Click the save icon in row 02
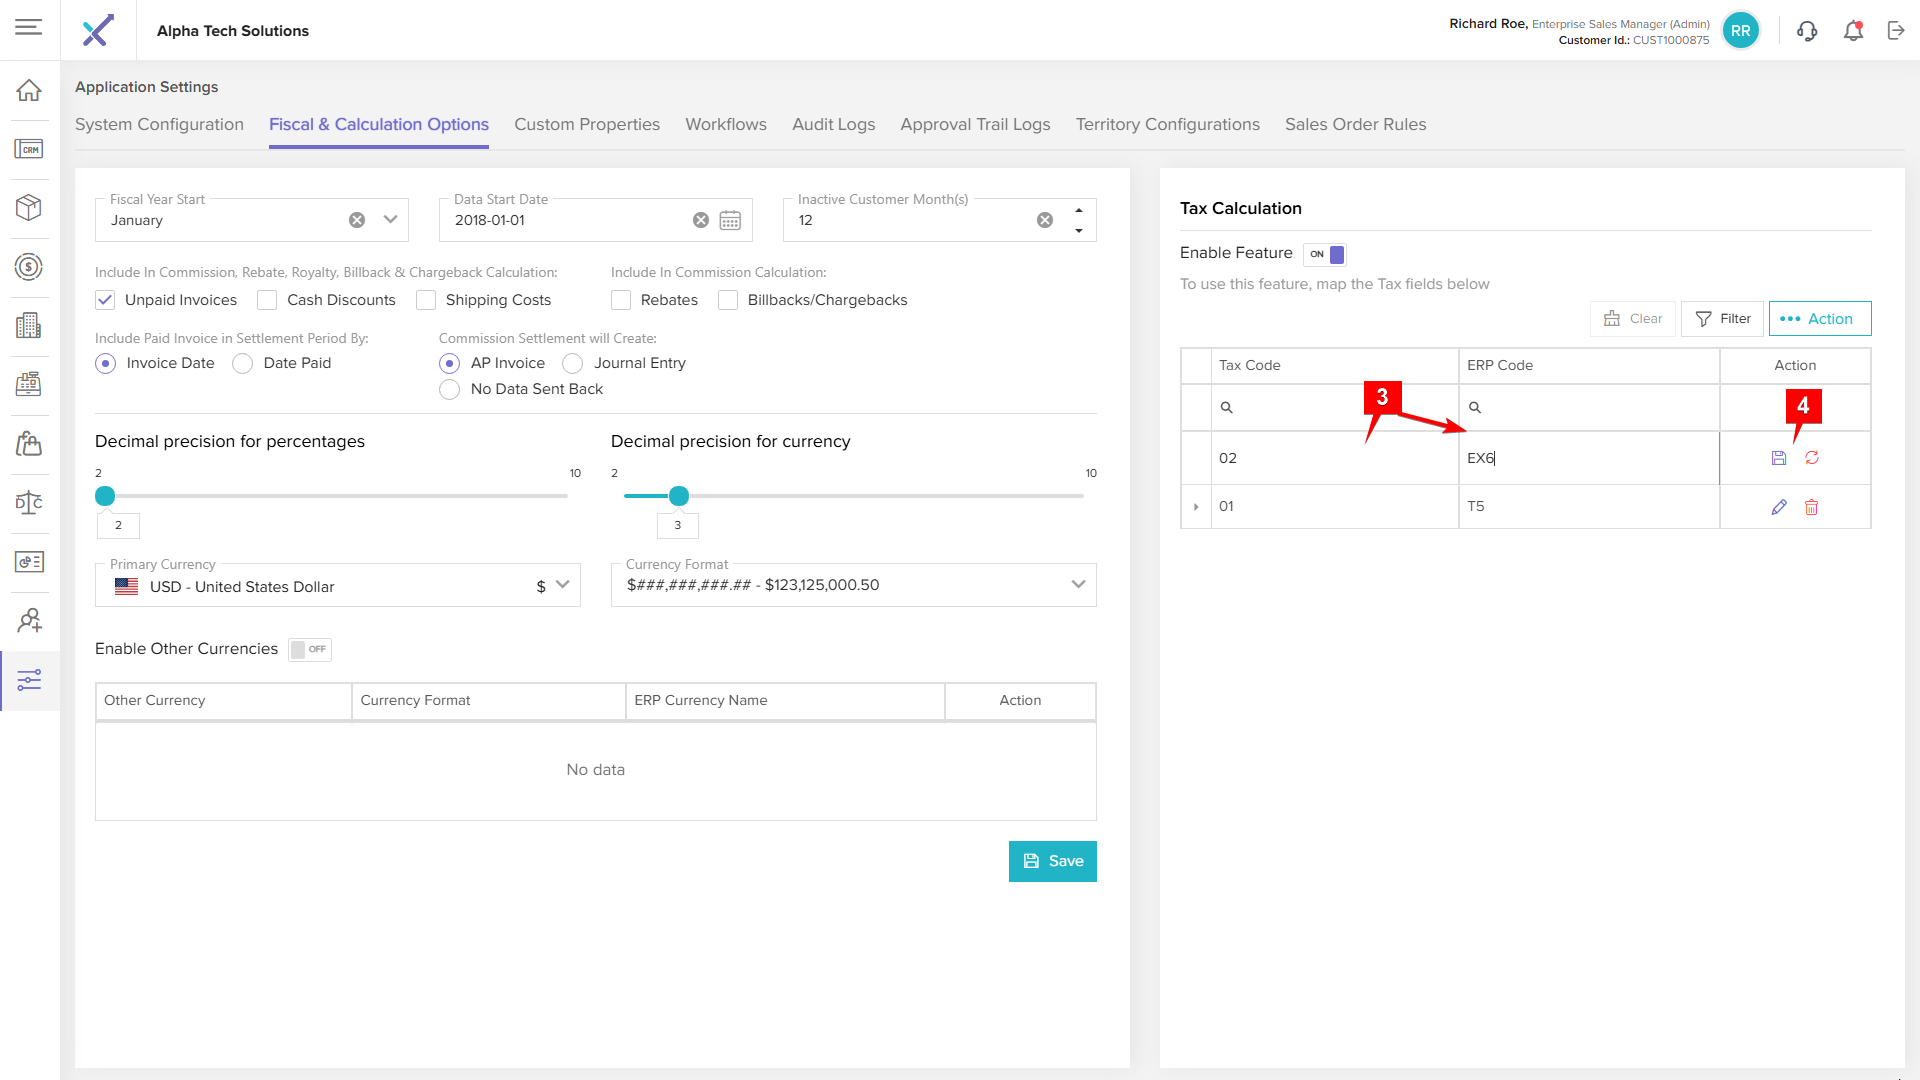The image size is (1920, 1080). tap(1778, 458)
